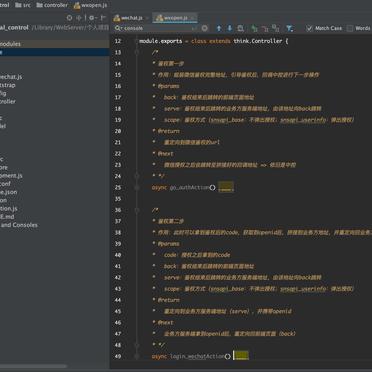Hide the project tool window

pos(103,18)
